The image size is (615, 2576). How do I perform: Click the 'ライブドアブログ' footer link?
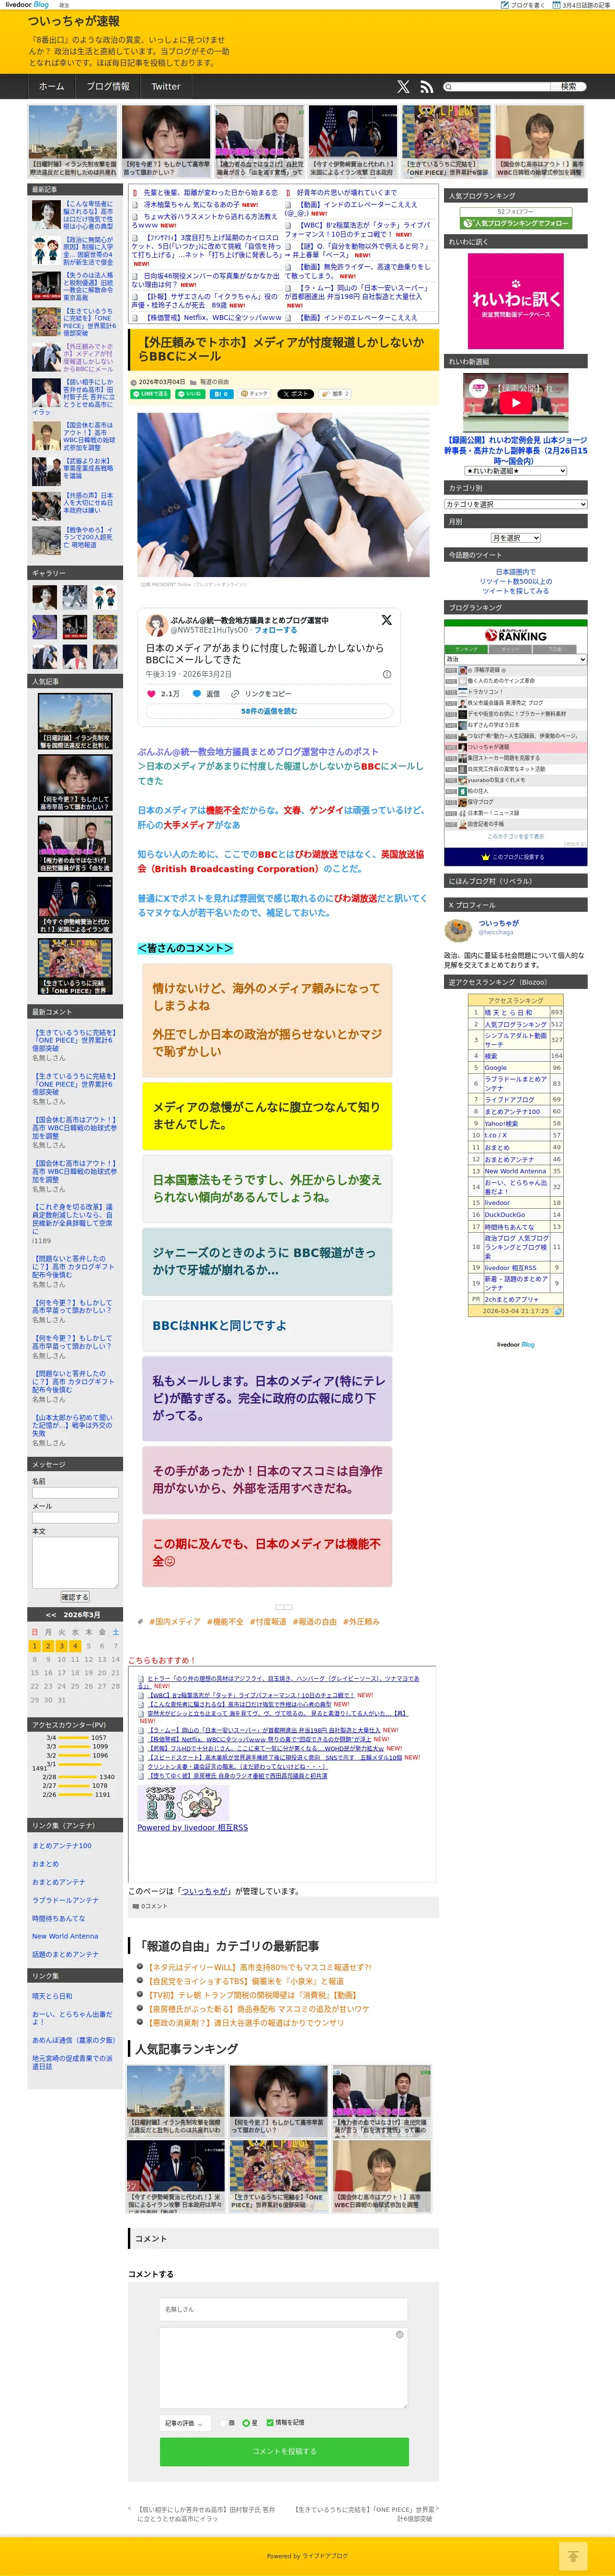pyautogui.click(x=325, y=2555)
